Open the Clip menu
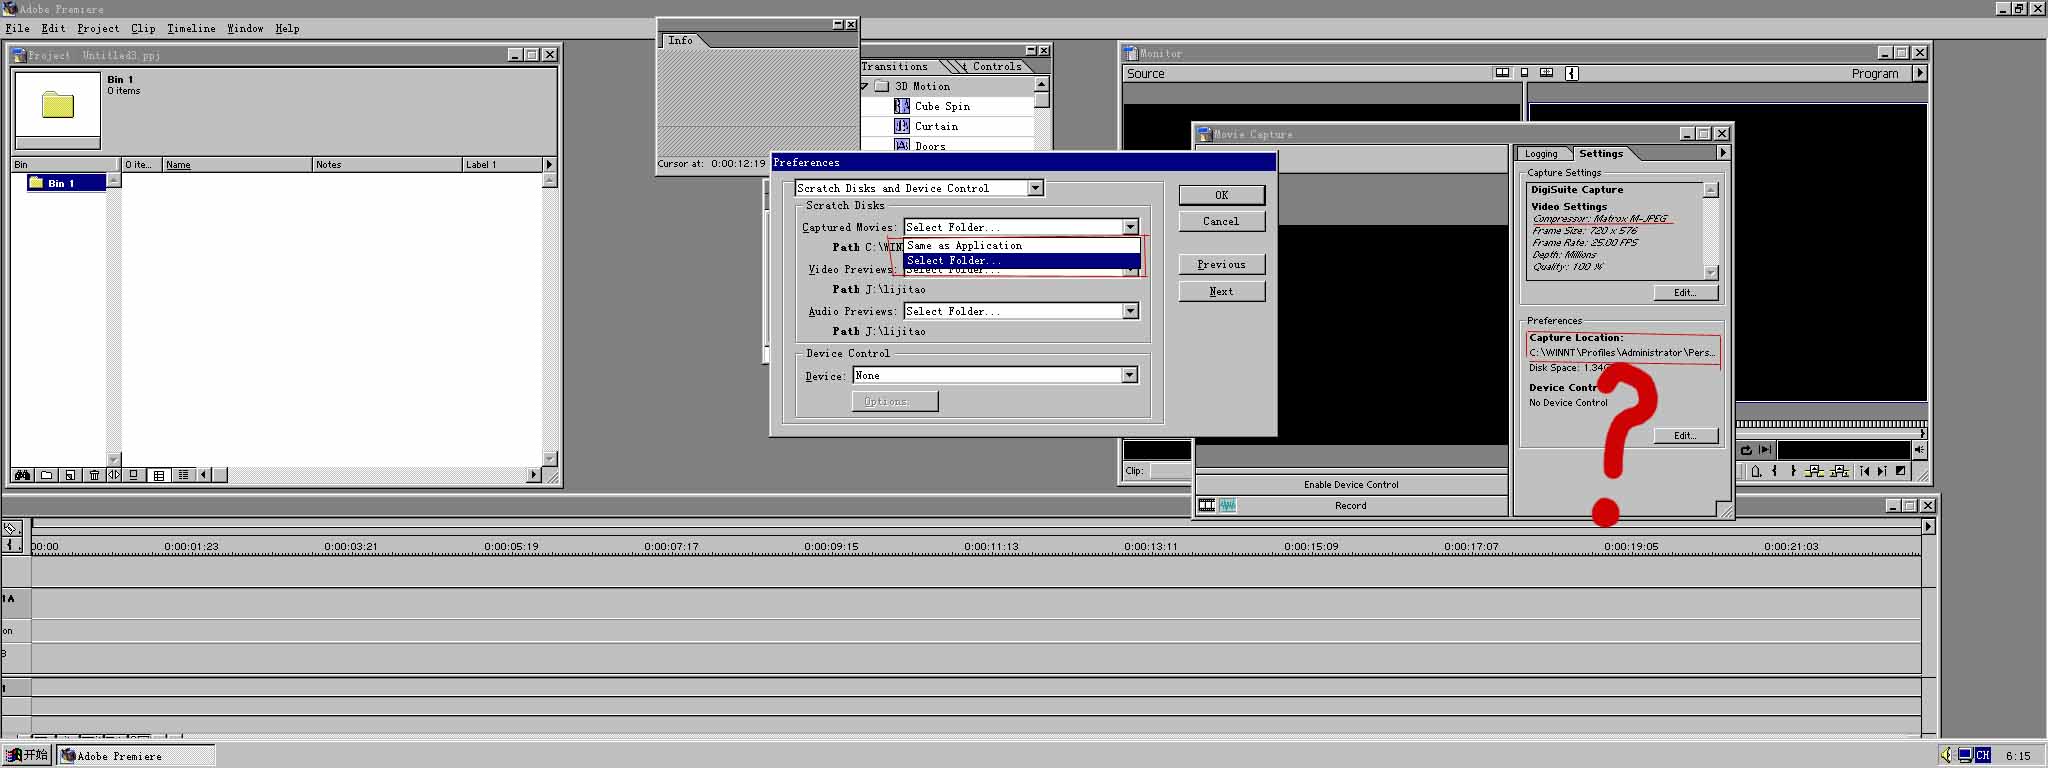 (143, 28)
